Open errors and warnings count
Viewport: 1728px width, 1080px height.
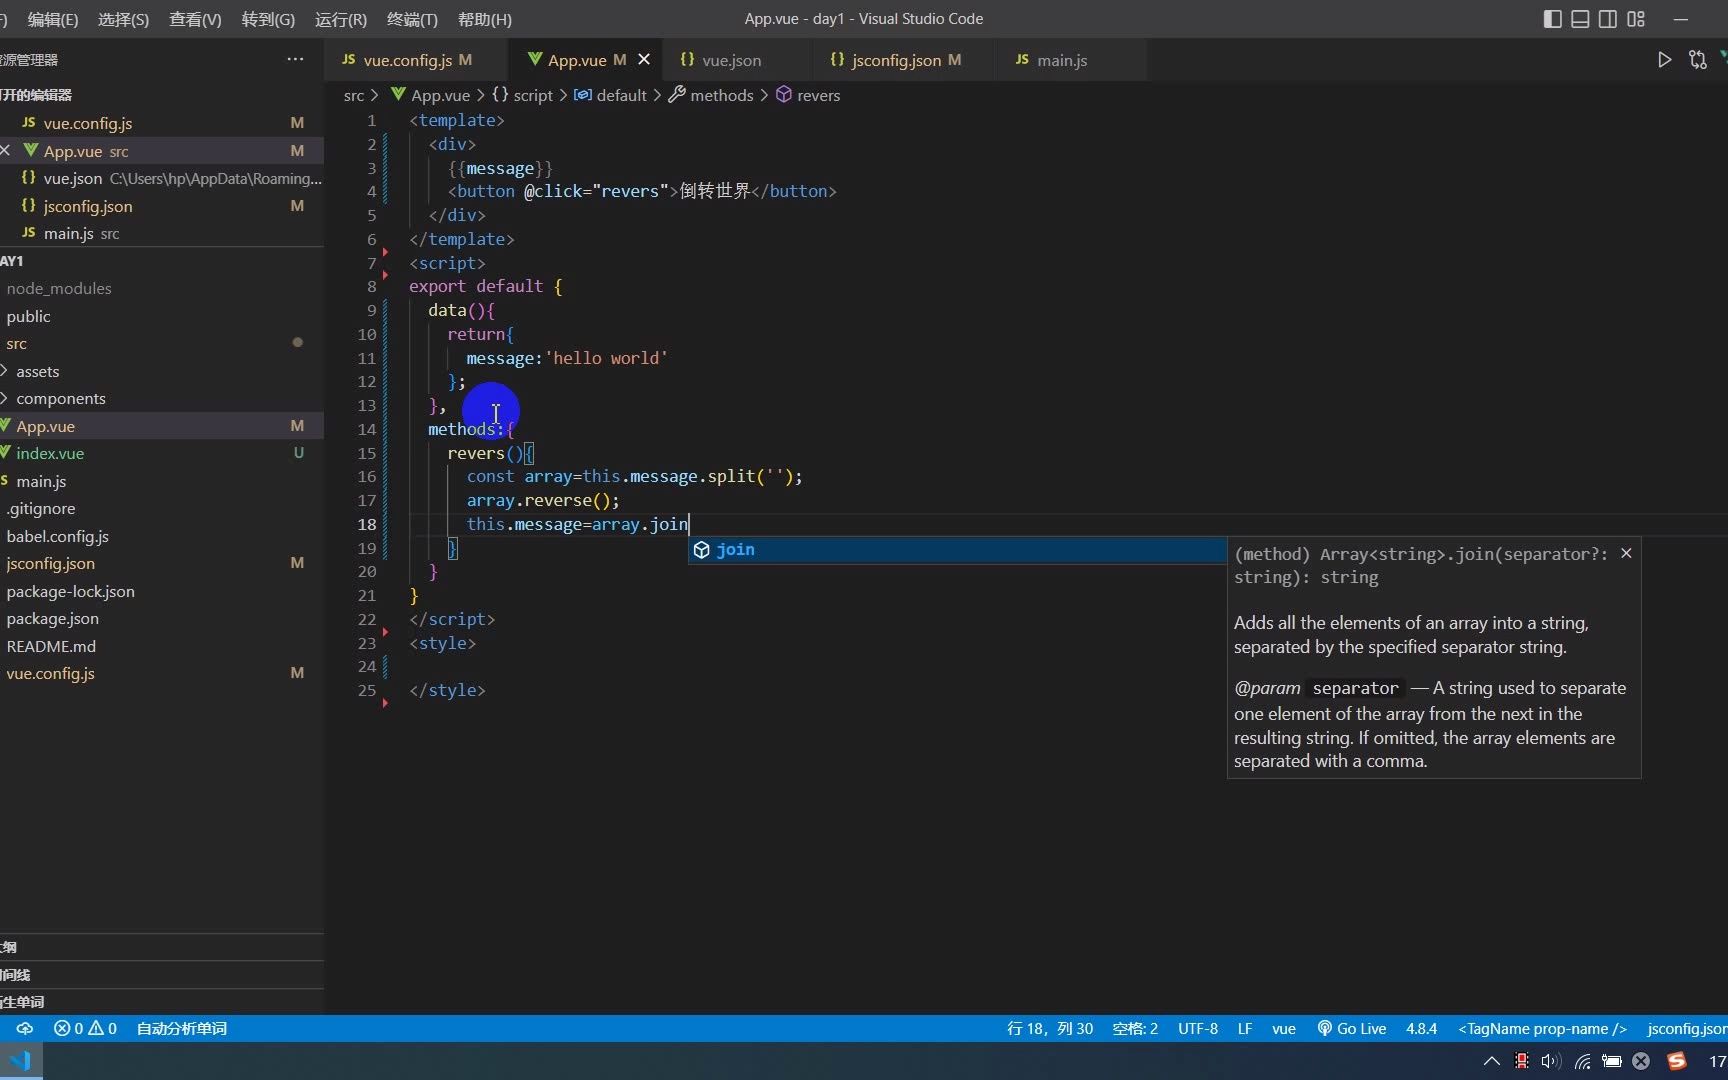click(85, 1028)
